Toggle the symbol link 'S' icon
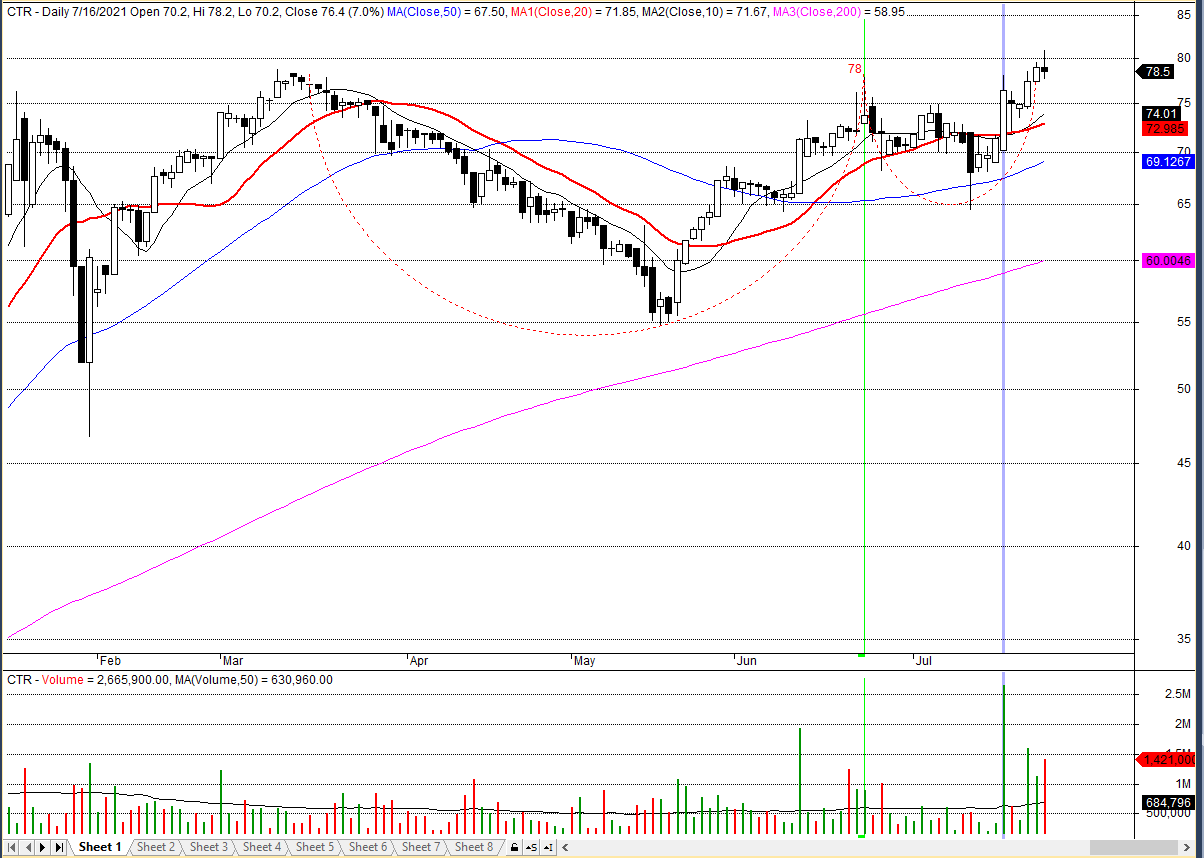 pyautogui.click(x=531, y=847)
